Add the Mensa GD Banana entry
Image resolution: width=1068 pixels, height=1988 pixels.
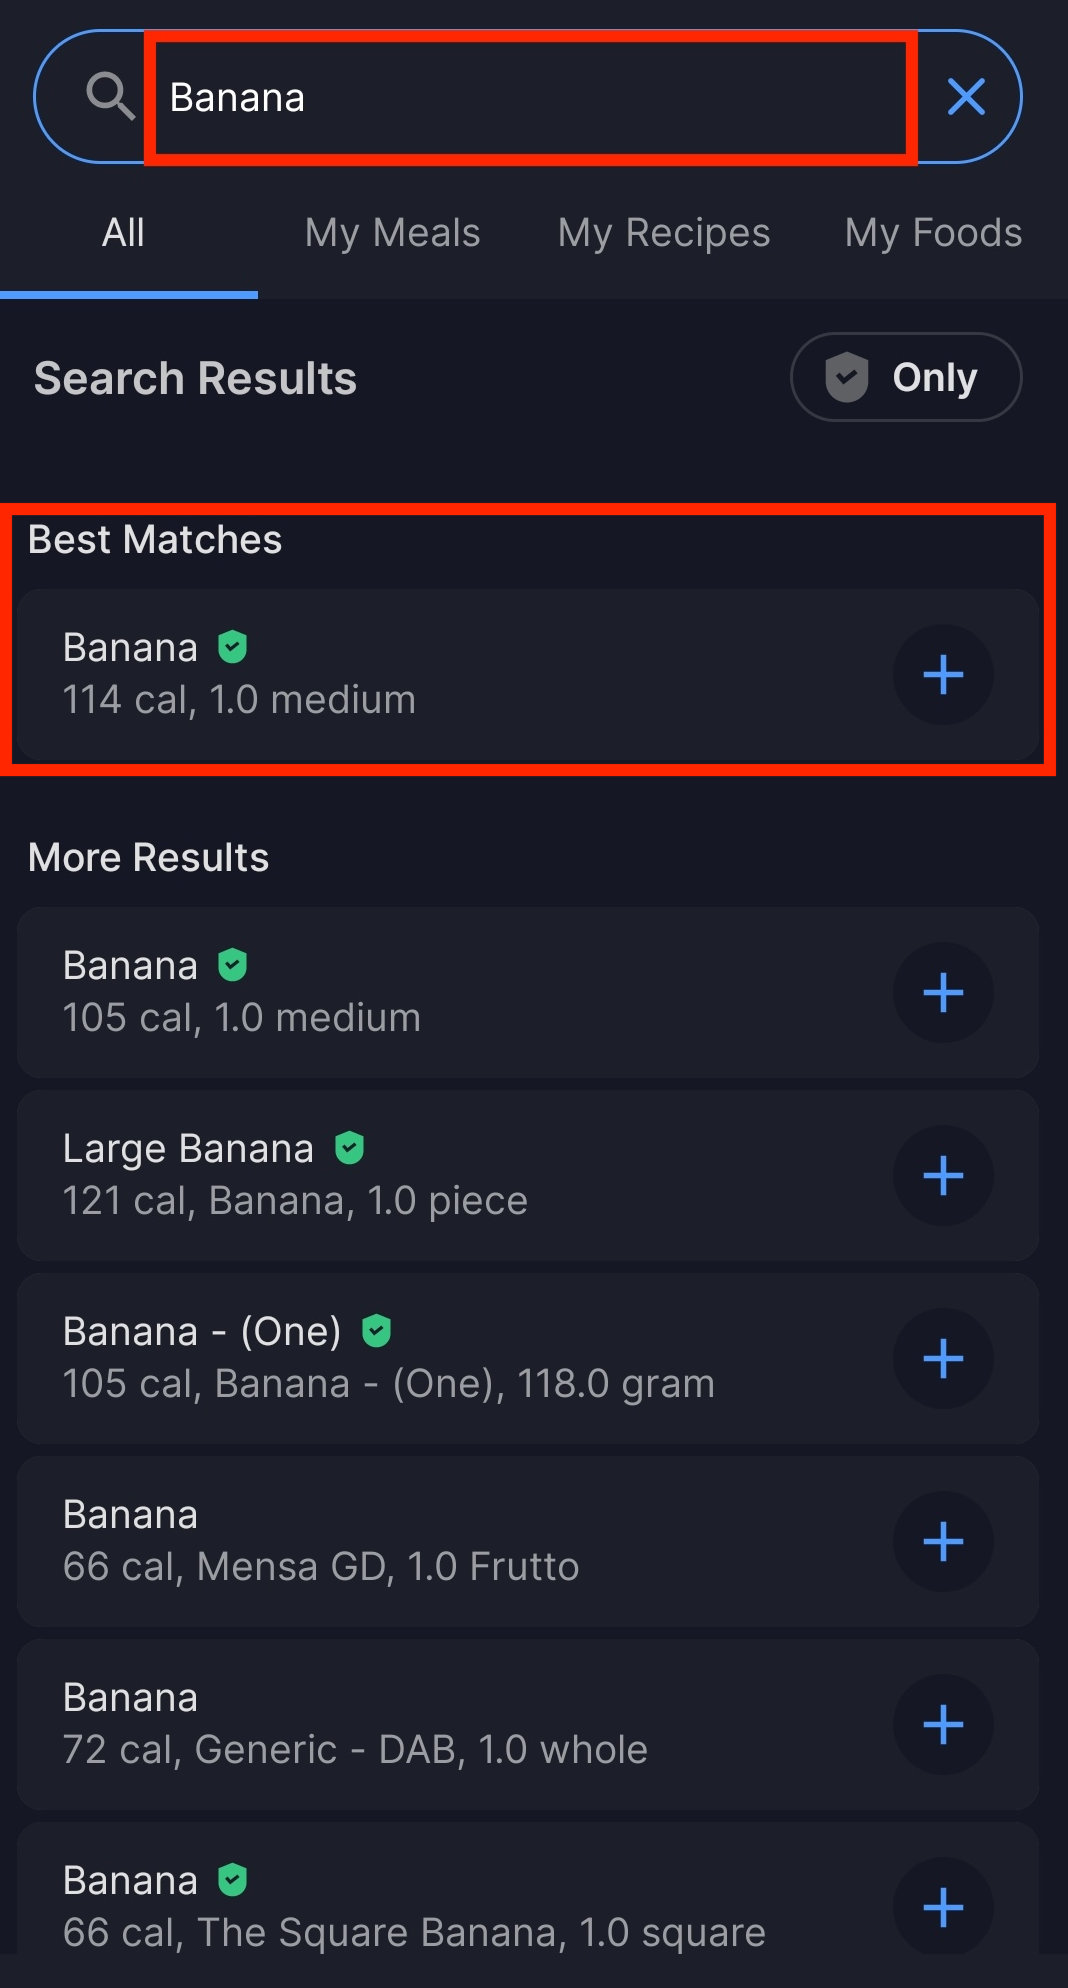[x=943, y=1542]
